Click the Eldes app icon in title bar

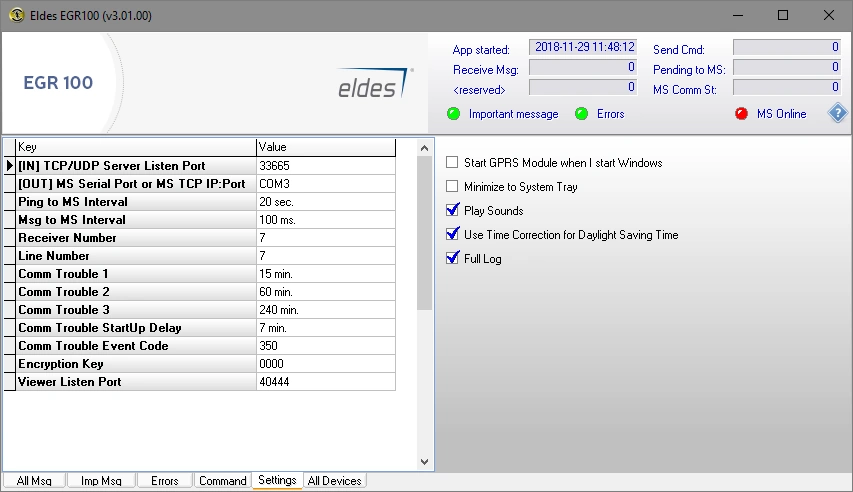(x=17, y=15)
